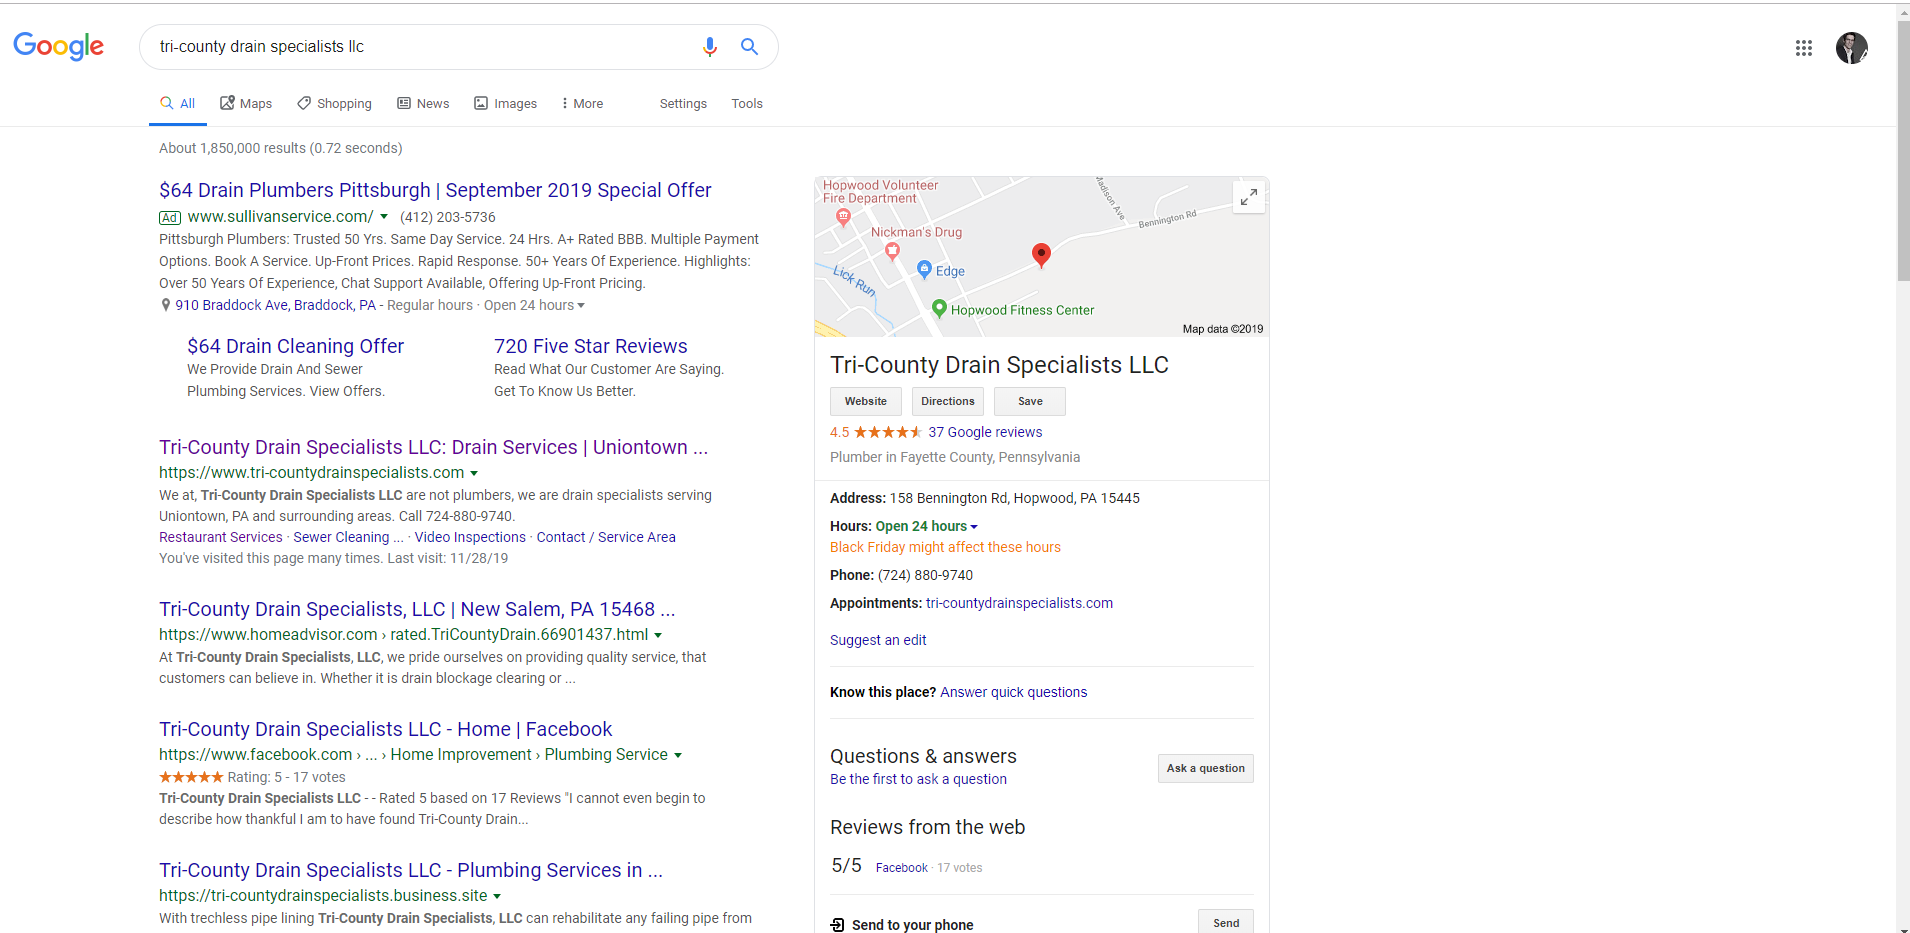Click the Black Friday hours notice
The width and height of the screenshot is (1910, 933).
pos(945,547)
